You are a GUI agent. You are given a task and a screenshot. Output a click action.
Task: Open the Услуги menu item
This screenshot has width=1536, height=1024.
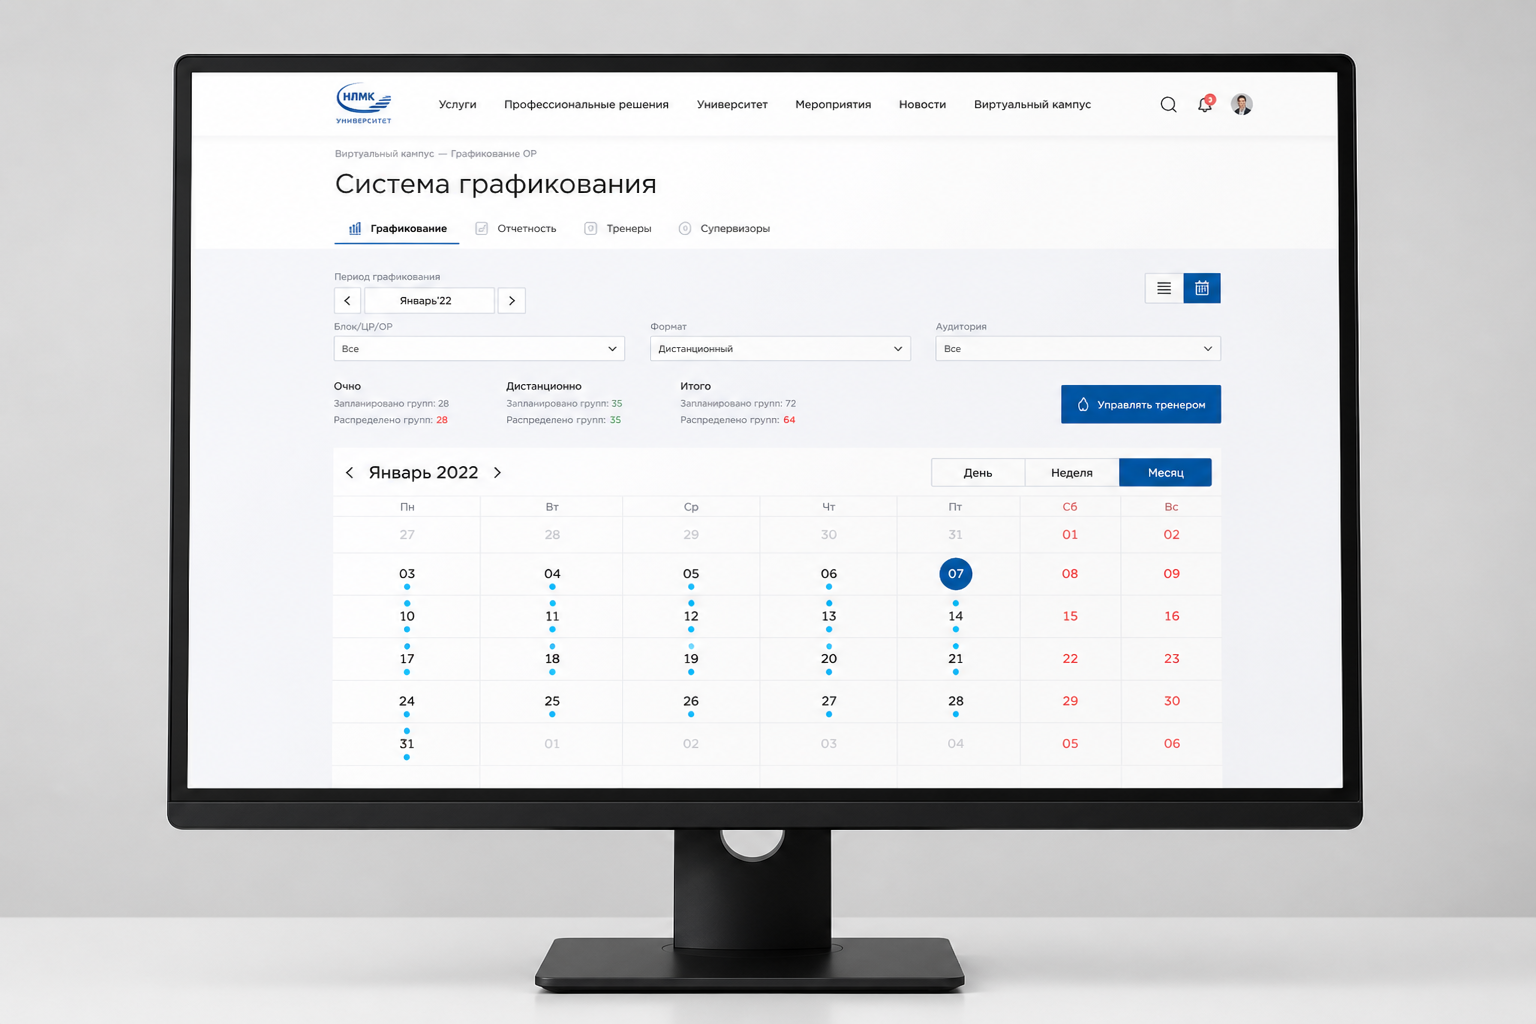click(457, 104)
